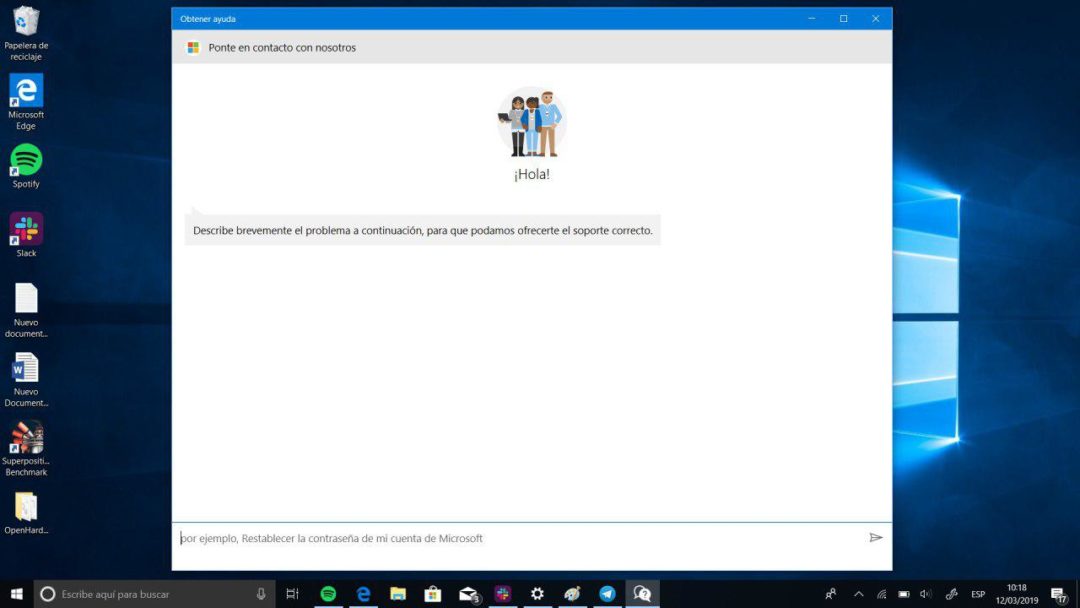Screen dimensions: 1080x608
Task: Click the send message arrow icon
Action: [x=875, y=538]
